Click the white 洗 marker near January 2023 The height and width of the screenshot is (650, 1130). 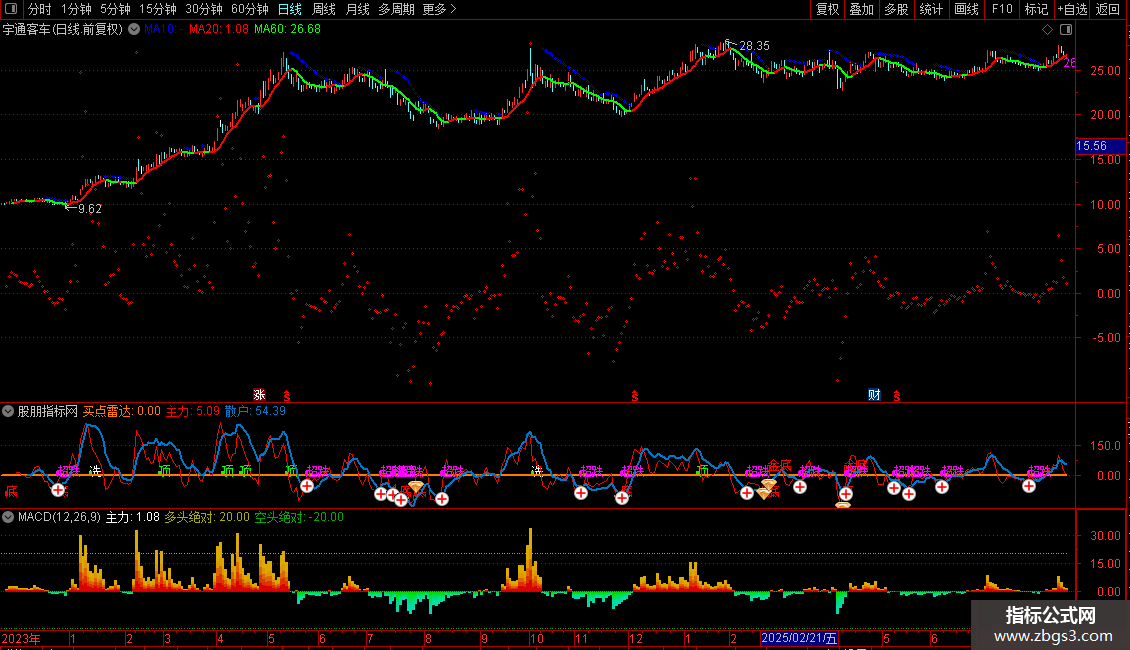point(95,471)
